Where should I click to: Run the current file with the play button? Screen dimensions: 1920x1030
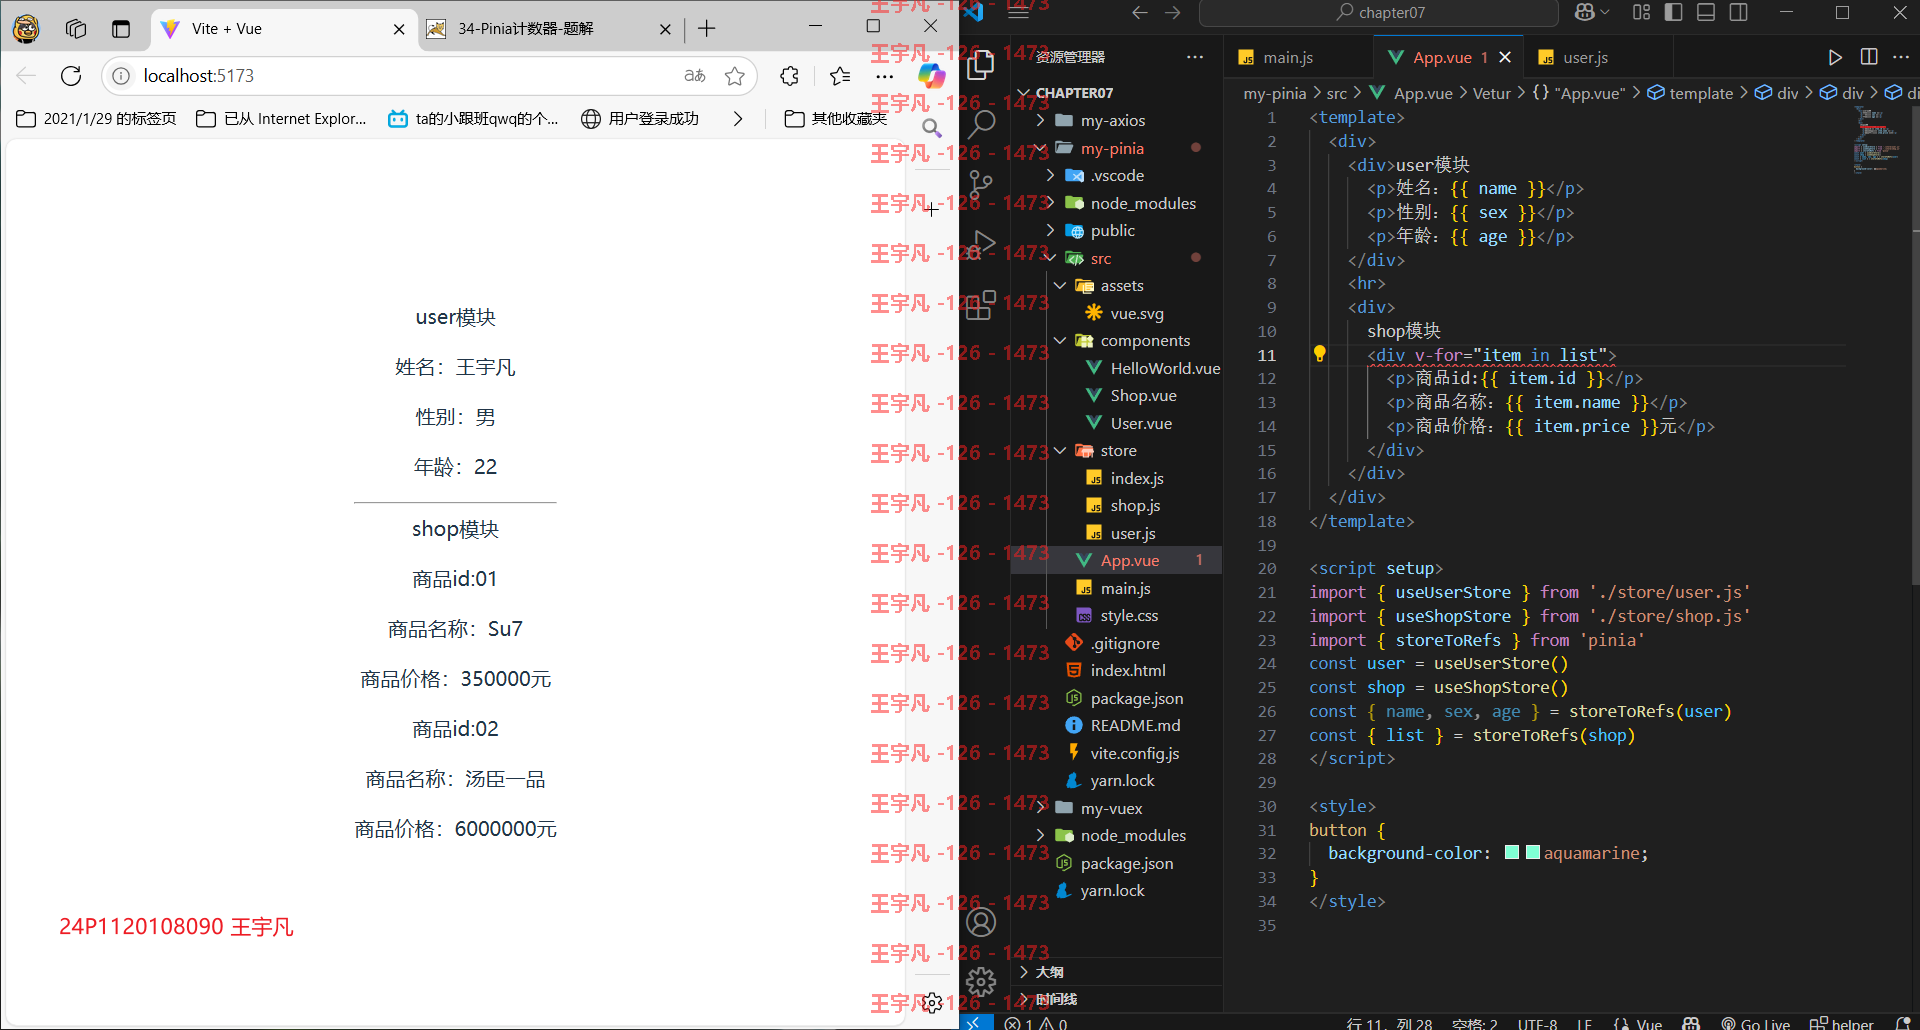click(1835, 58)
